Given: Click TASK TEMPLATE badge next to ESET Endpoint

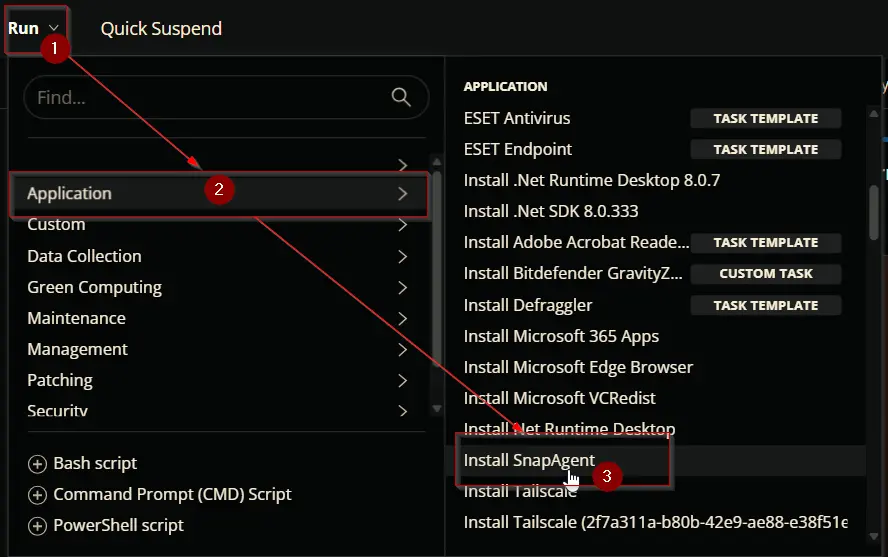Looking at the screenshot, I should tap(766, 149).
